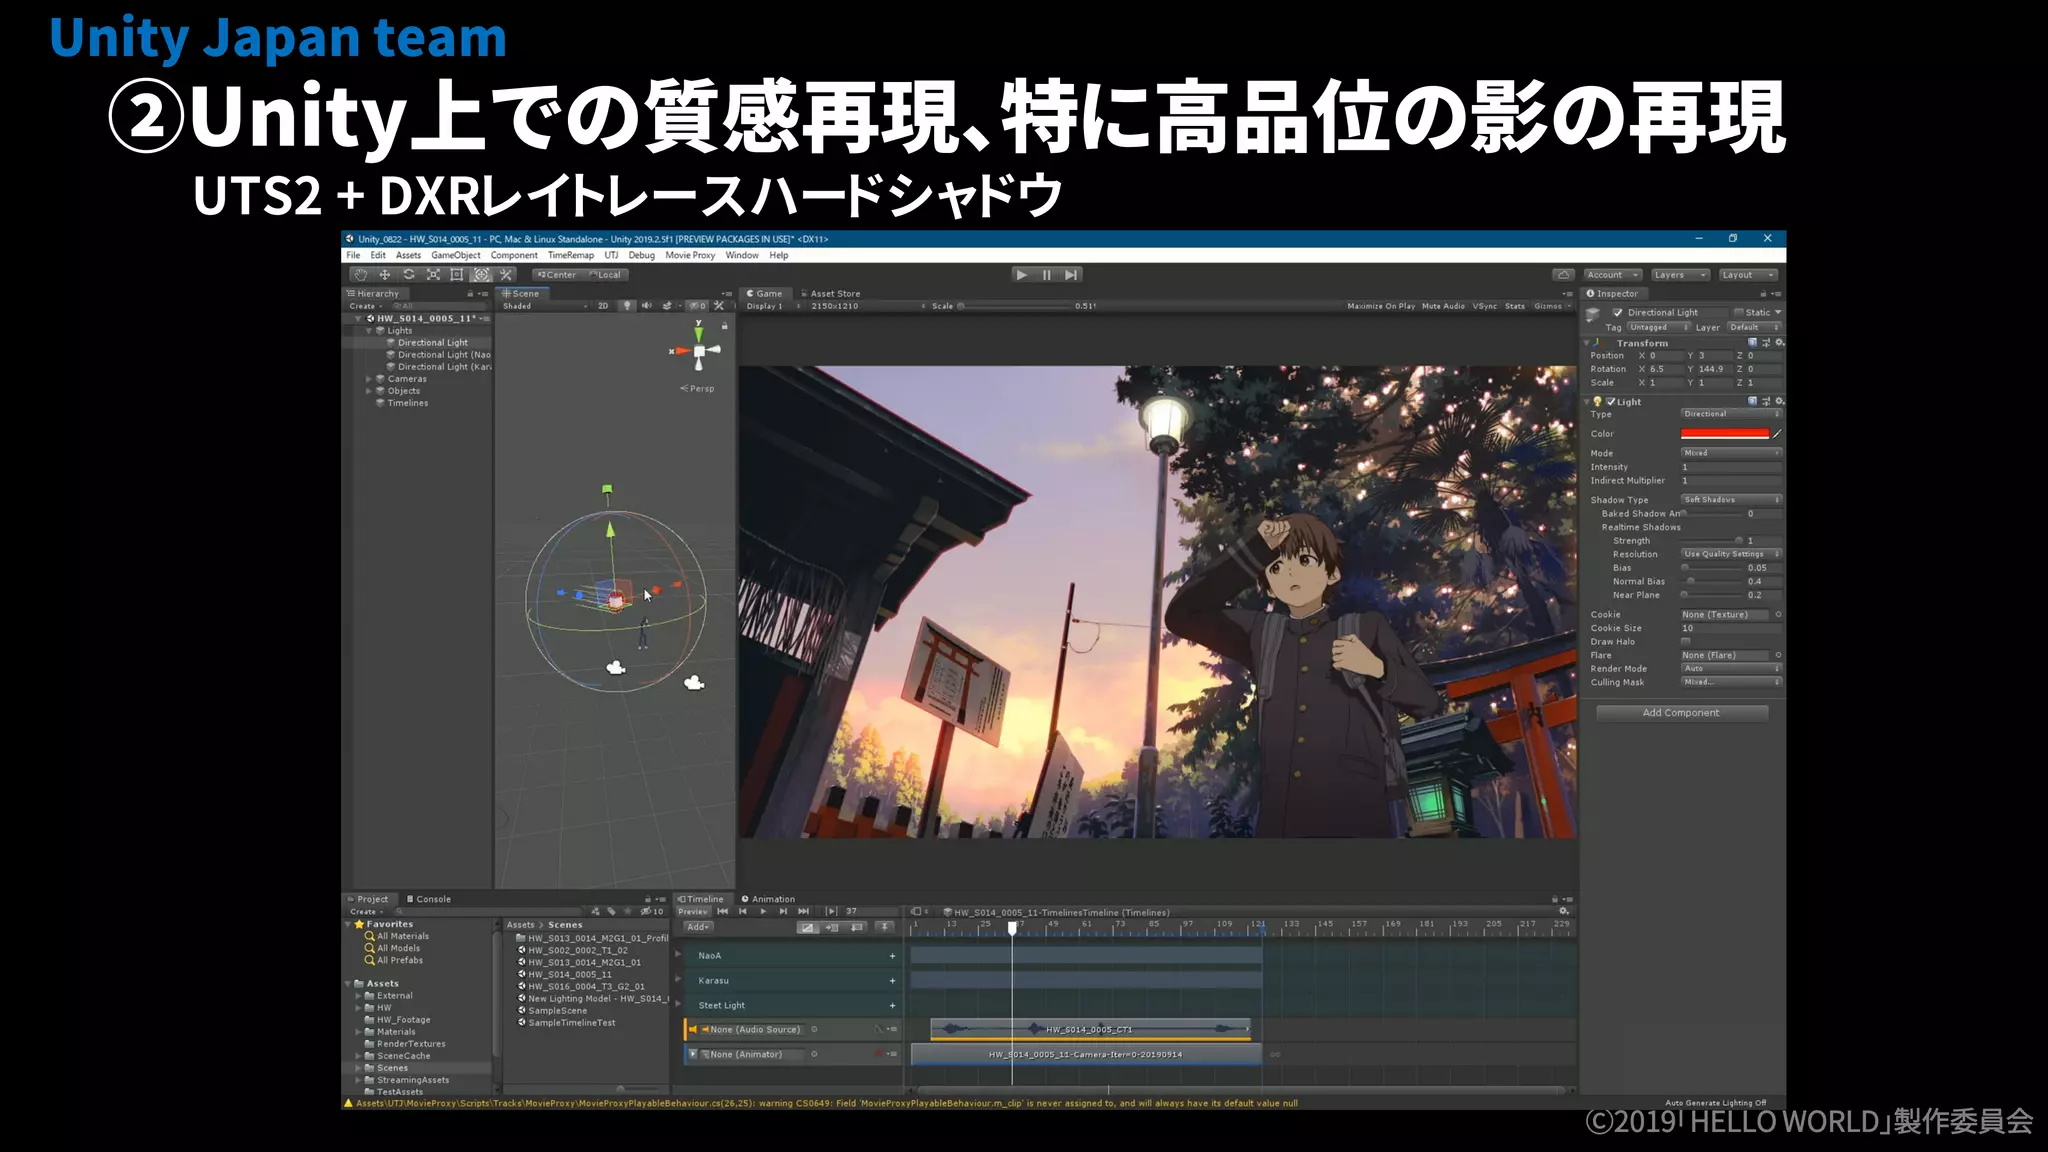Select the main camera icon in scene
Screen dimensions: 2048x1152
616,668
